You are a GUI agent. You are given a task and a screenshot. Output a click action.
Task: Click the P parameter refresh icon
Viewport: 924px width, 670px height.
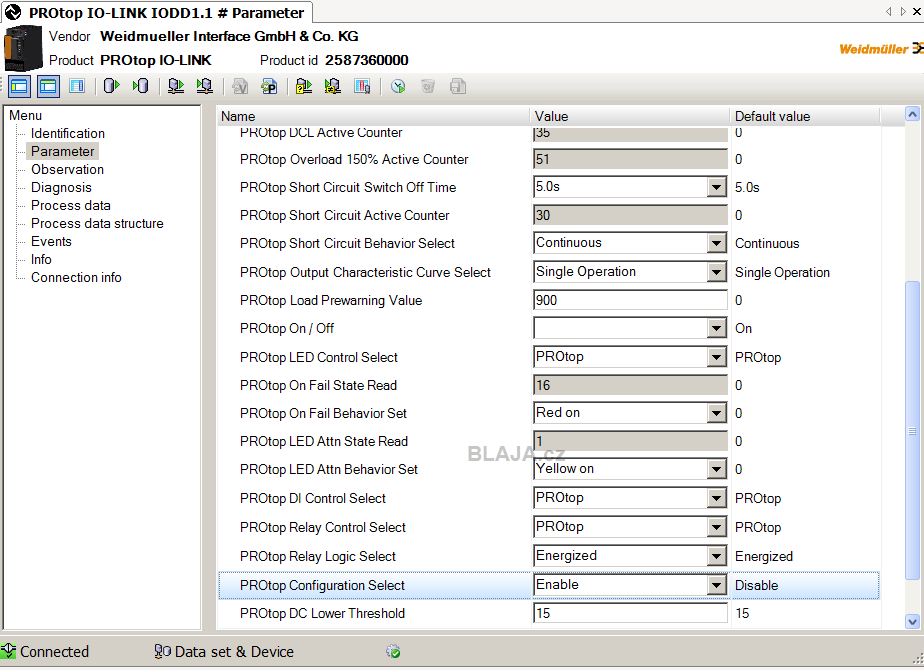[x=269, y=87]
